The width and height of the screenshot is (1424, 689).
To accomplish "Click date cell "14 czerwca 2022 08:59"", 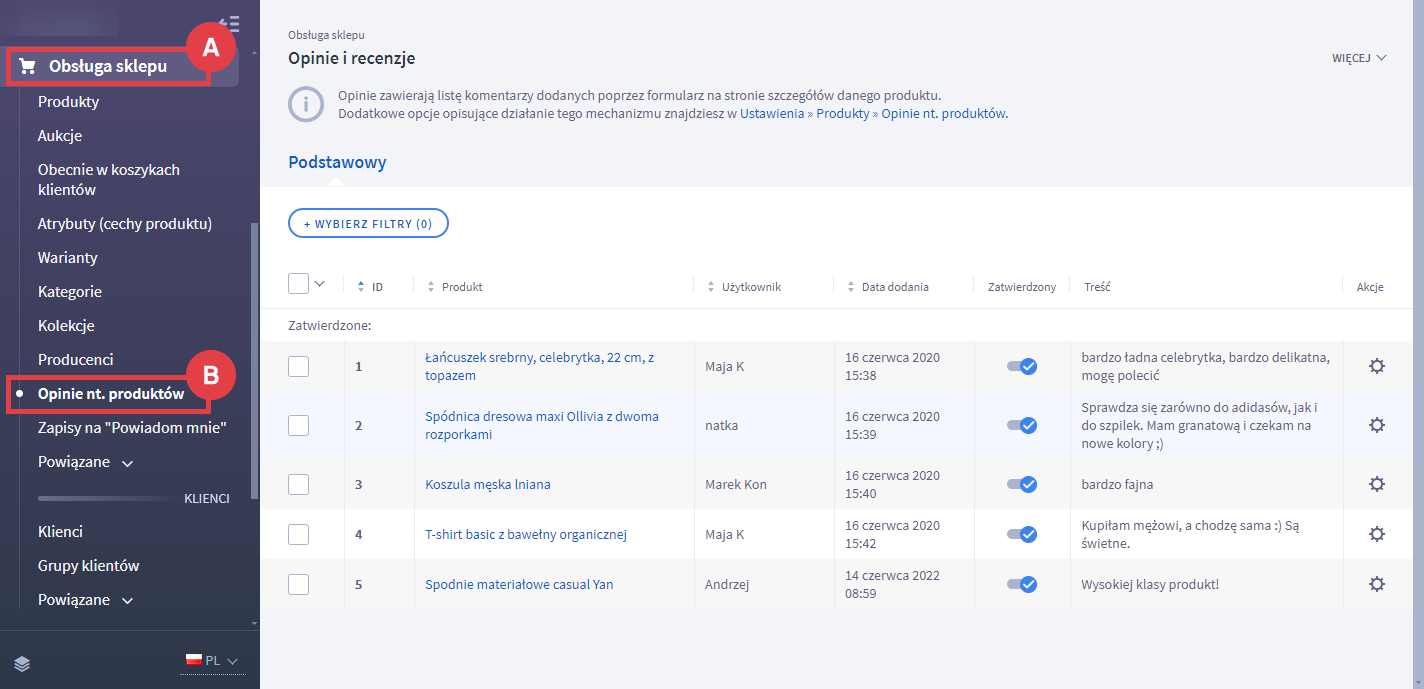I will (x=892, y=584).
